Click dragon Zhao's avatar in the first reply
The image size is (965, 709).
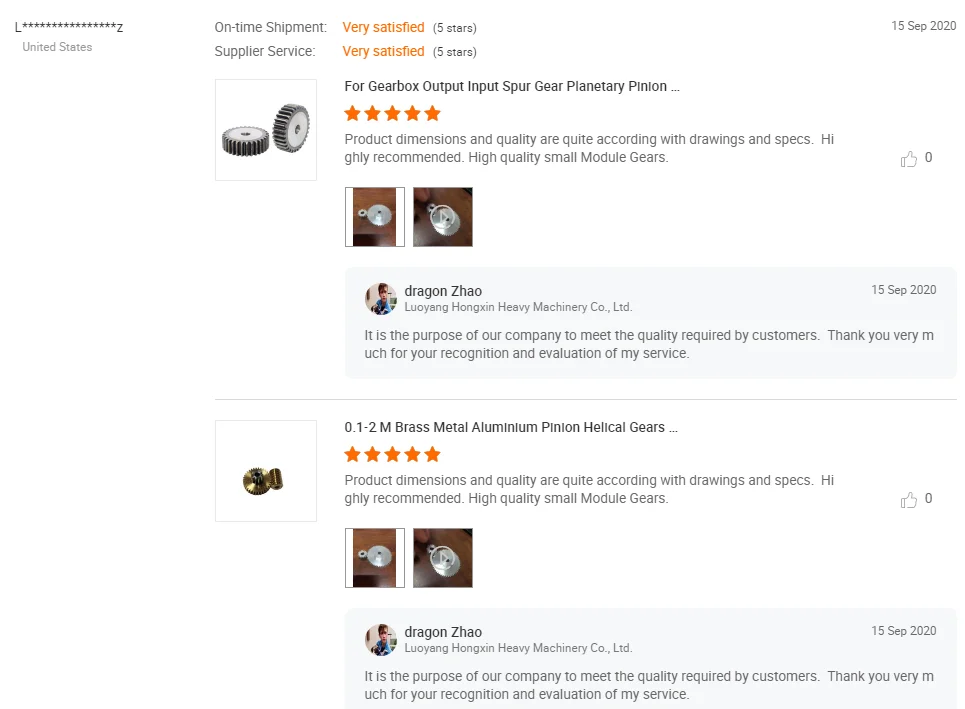coord(381,299)
